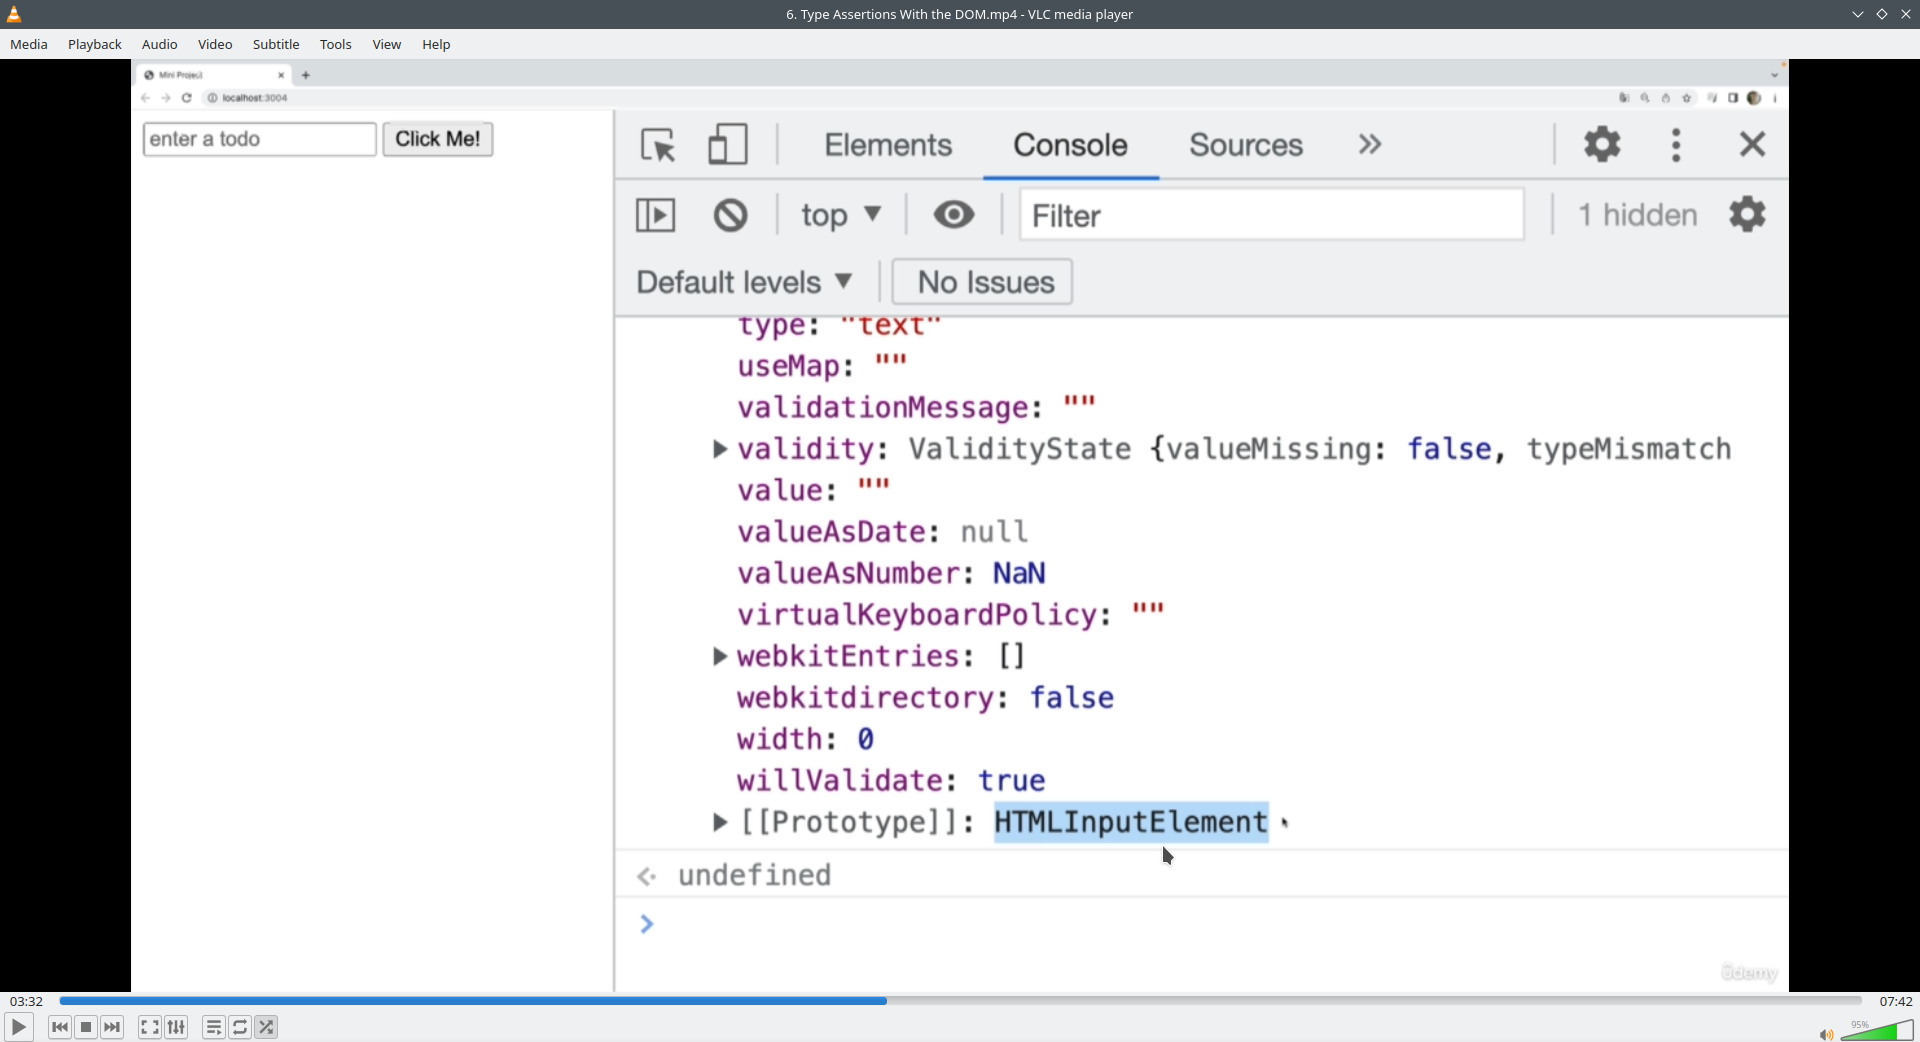Screen dimensions: 1920x1042
Task: Expand the [[Prototype]] HTMLInputElement entry
Action: (x=719, y=822)
